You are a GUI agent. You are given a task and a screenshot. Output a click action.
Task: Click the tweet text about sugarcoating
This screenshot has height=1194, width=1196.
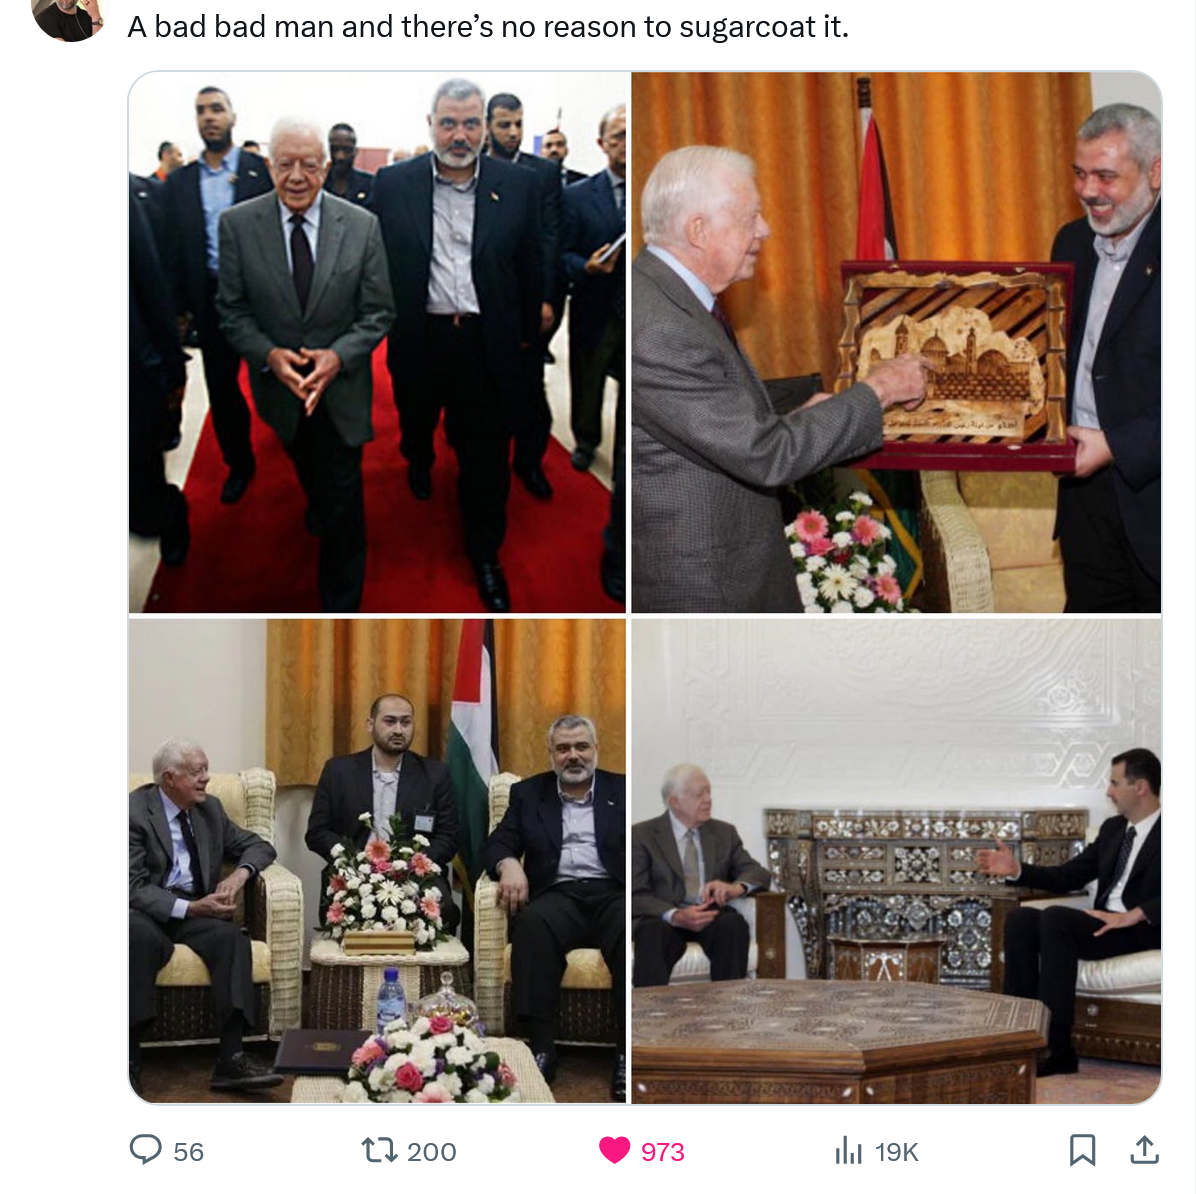[488, 27]
